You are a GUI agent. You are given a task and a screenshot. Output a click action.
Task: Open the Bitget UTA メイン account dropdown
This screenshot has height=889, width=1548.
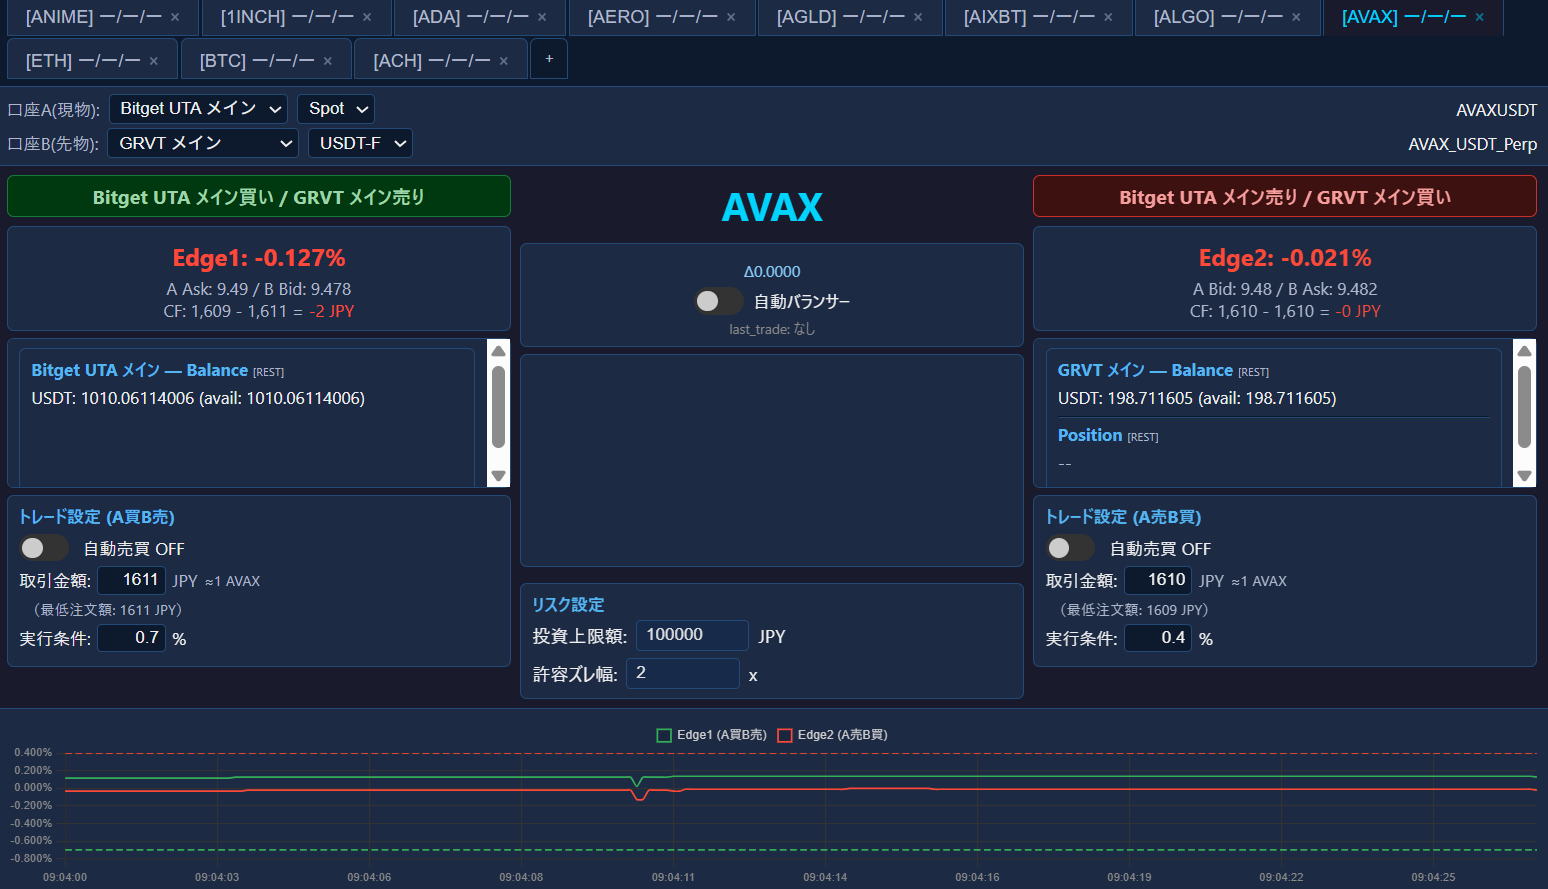click(x=199, y=109)
